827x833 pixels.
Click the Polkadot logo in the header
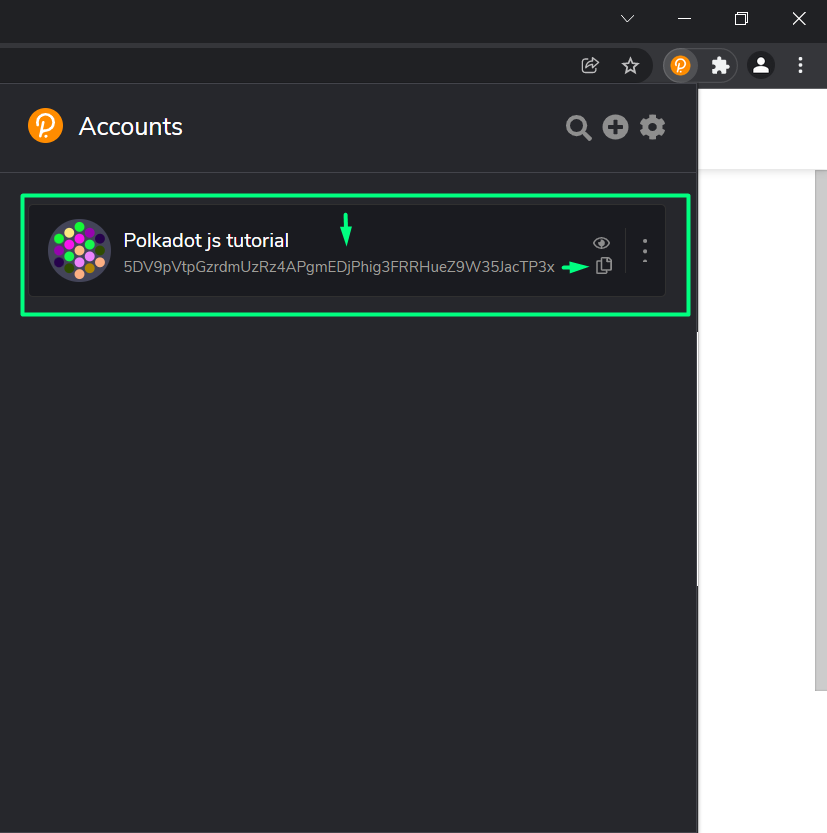(x=44, y=125)
